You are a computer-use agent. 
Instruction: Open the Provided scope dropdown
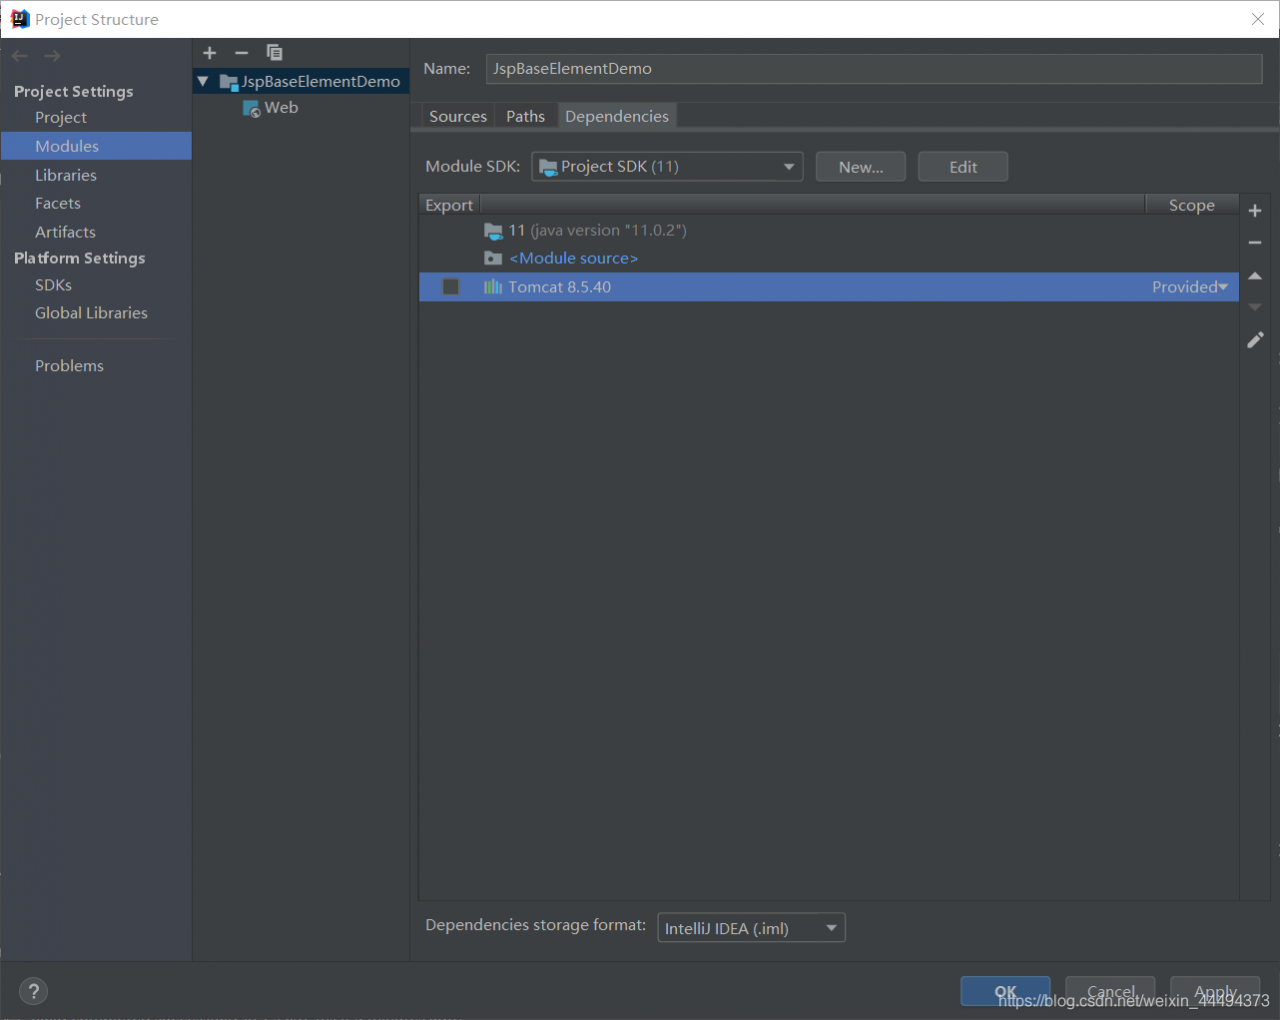point(1190,287)
